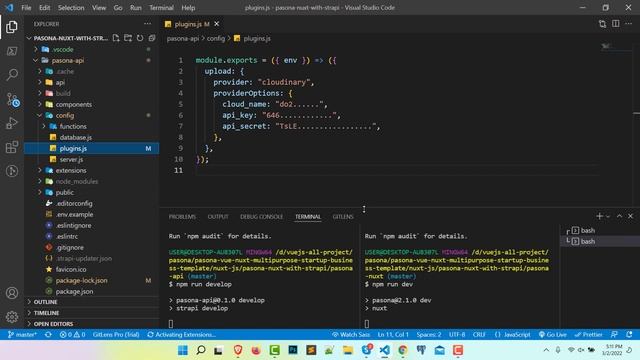Click the New File icon in Explorer

pyautogui.click(x=116, y=38)
